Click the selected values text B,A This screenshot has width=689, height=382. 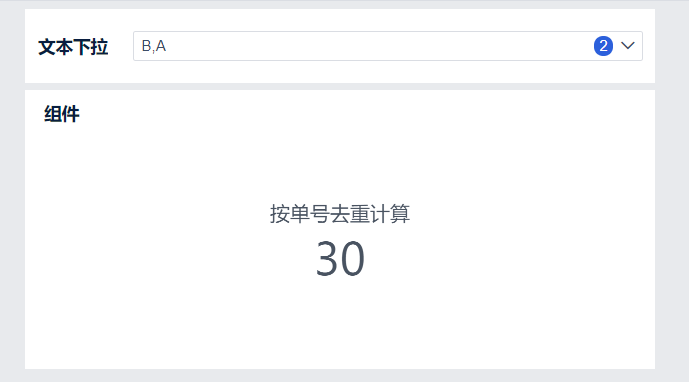[154, 46]
